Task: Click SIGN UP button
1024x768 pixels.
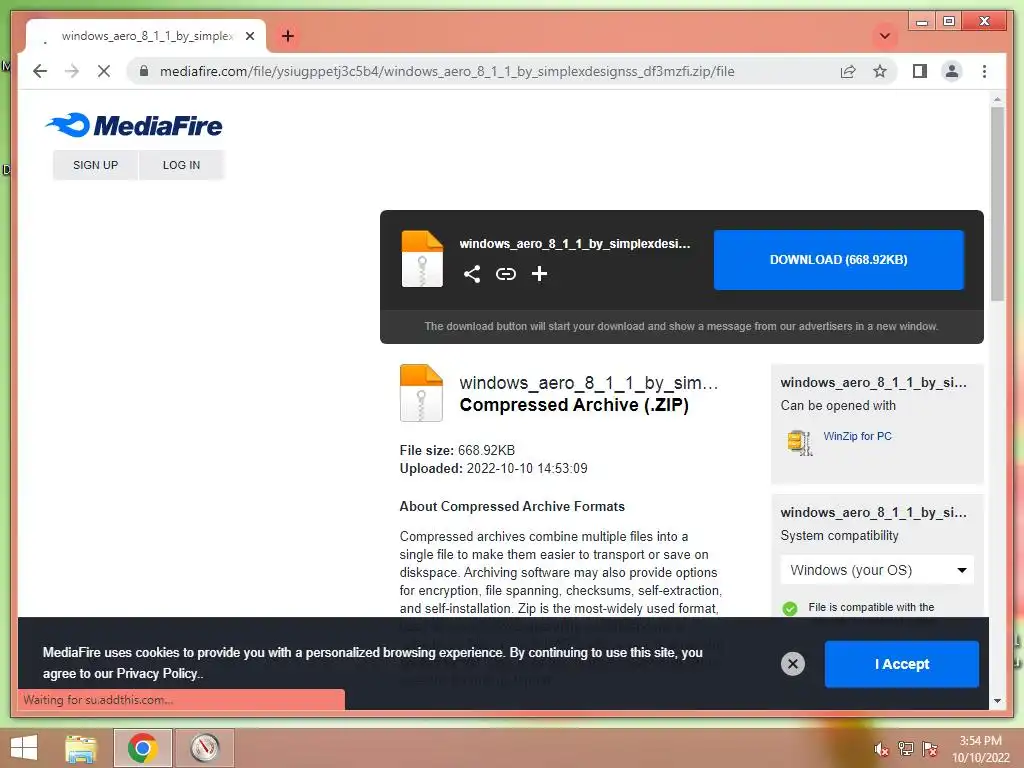Action: pyautogui.click(x=95, y=165)
